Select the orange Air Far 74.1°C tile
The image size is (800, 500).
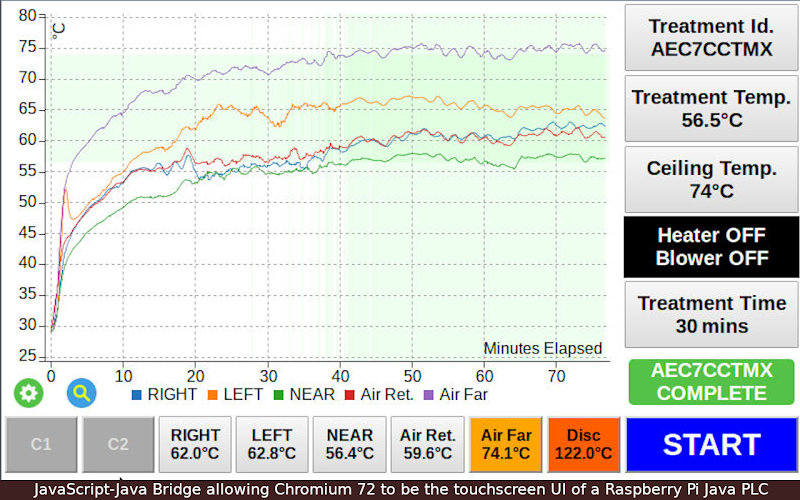point(506,444)
